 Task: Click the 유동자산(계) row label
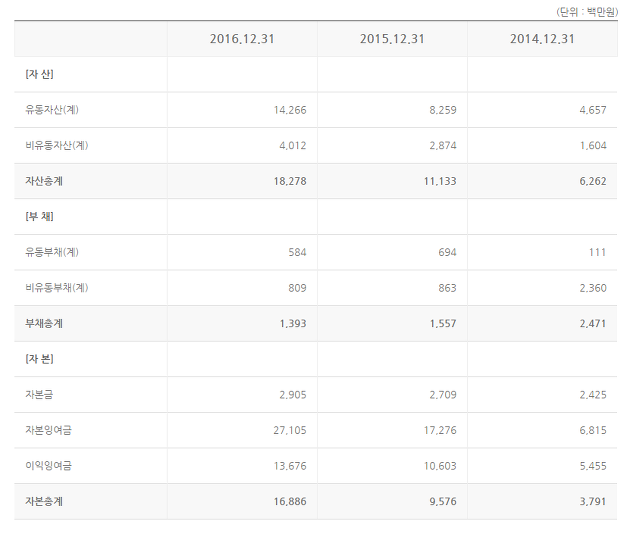tap(52, 110)
